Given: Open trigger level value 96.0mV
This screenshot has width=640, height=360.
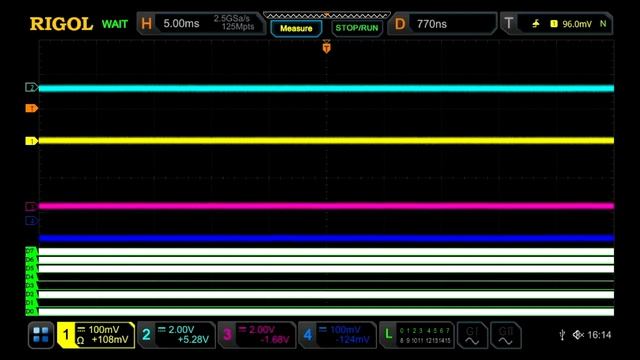Looking at the screenshot, I should (x=577, y=24).
